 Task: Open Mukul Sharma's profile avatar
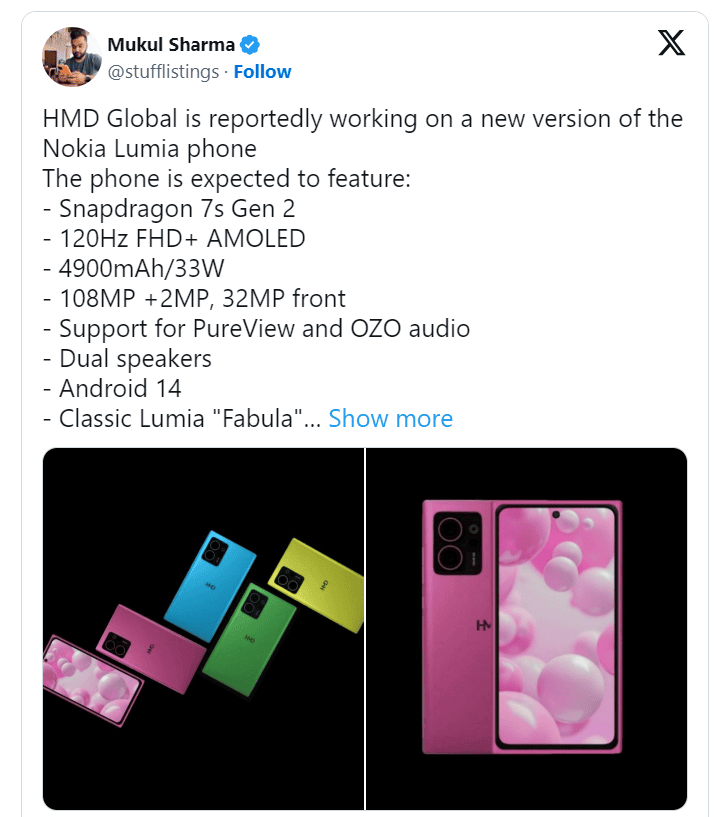pos(72,57)
